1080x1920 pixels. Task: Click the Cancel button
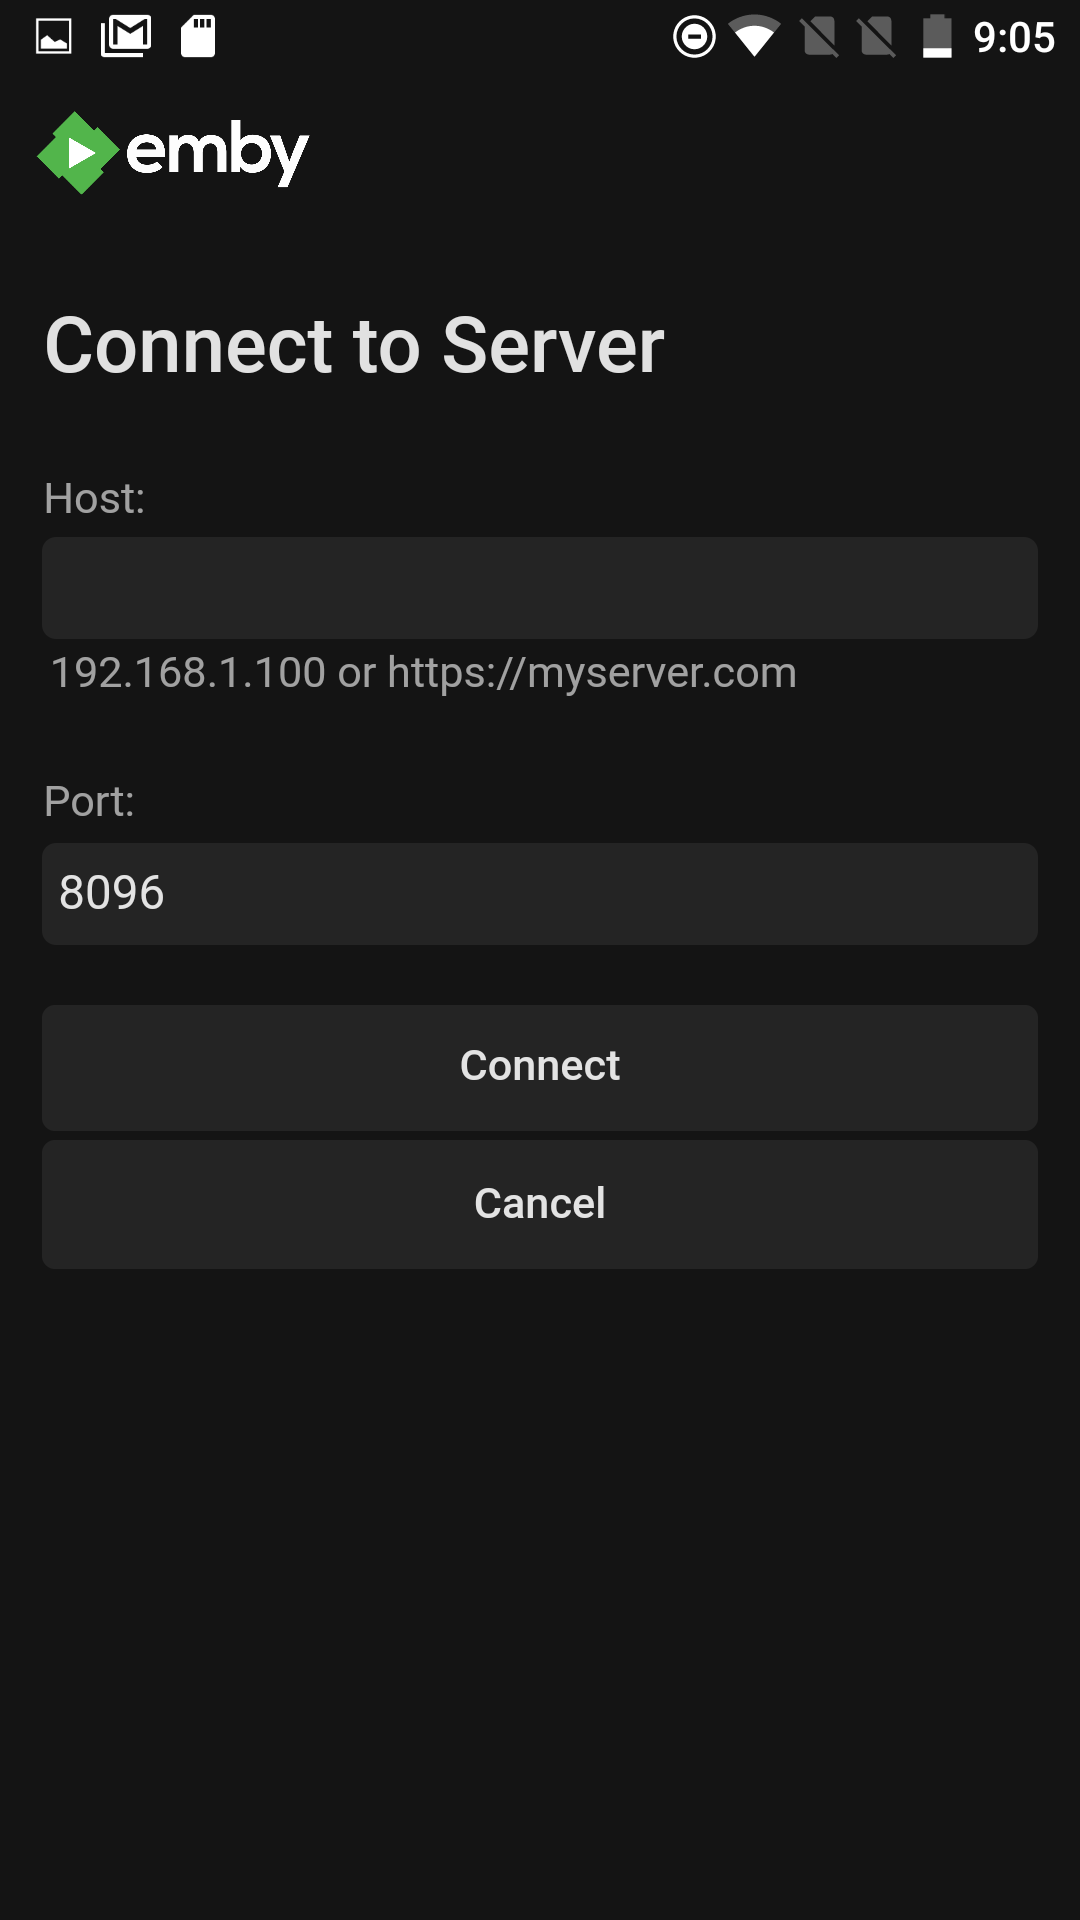pos(540,1205)
